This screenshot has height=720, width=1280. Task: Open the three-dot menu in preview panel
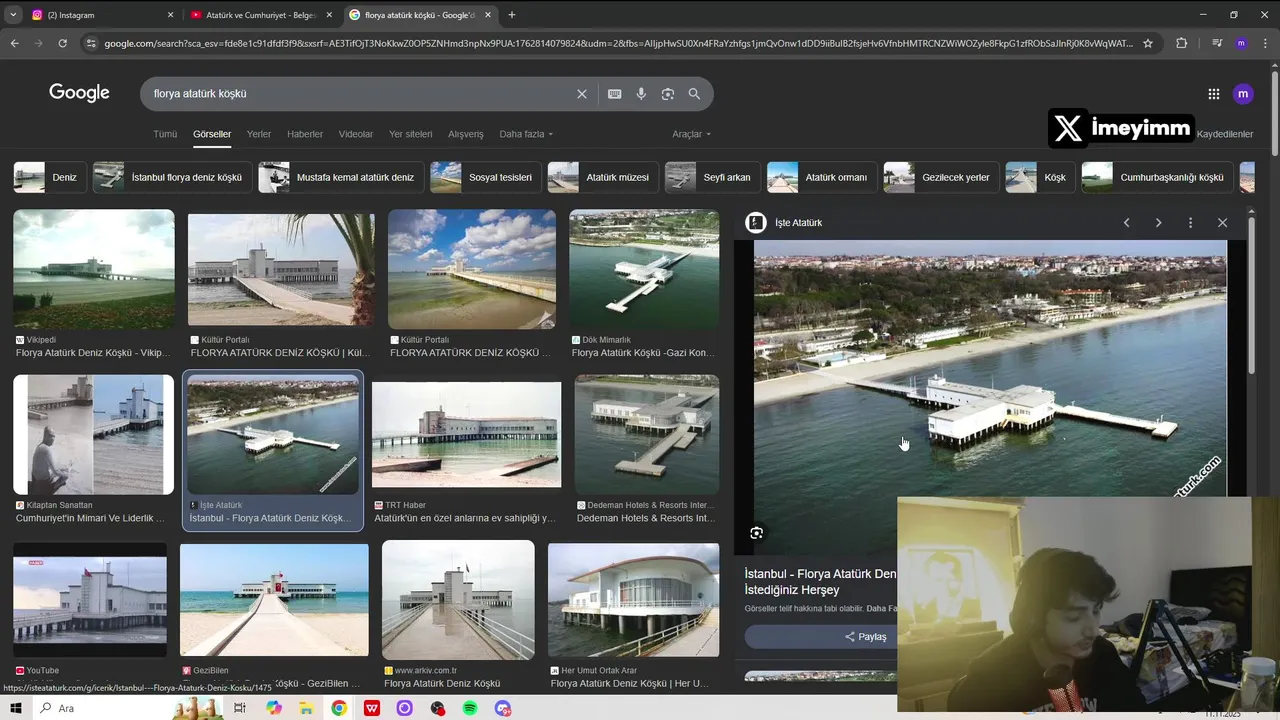click(1190, 223)
